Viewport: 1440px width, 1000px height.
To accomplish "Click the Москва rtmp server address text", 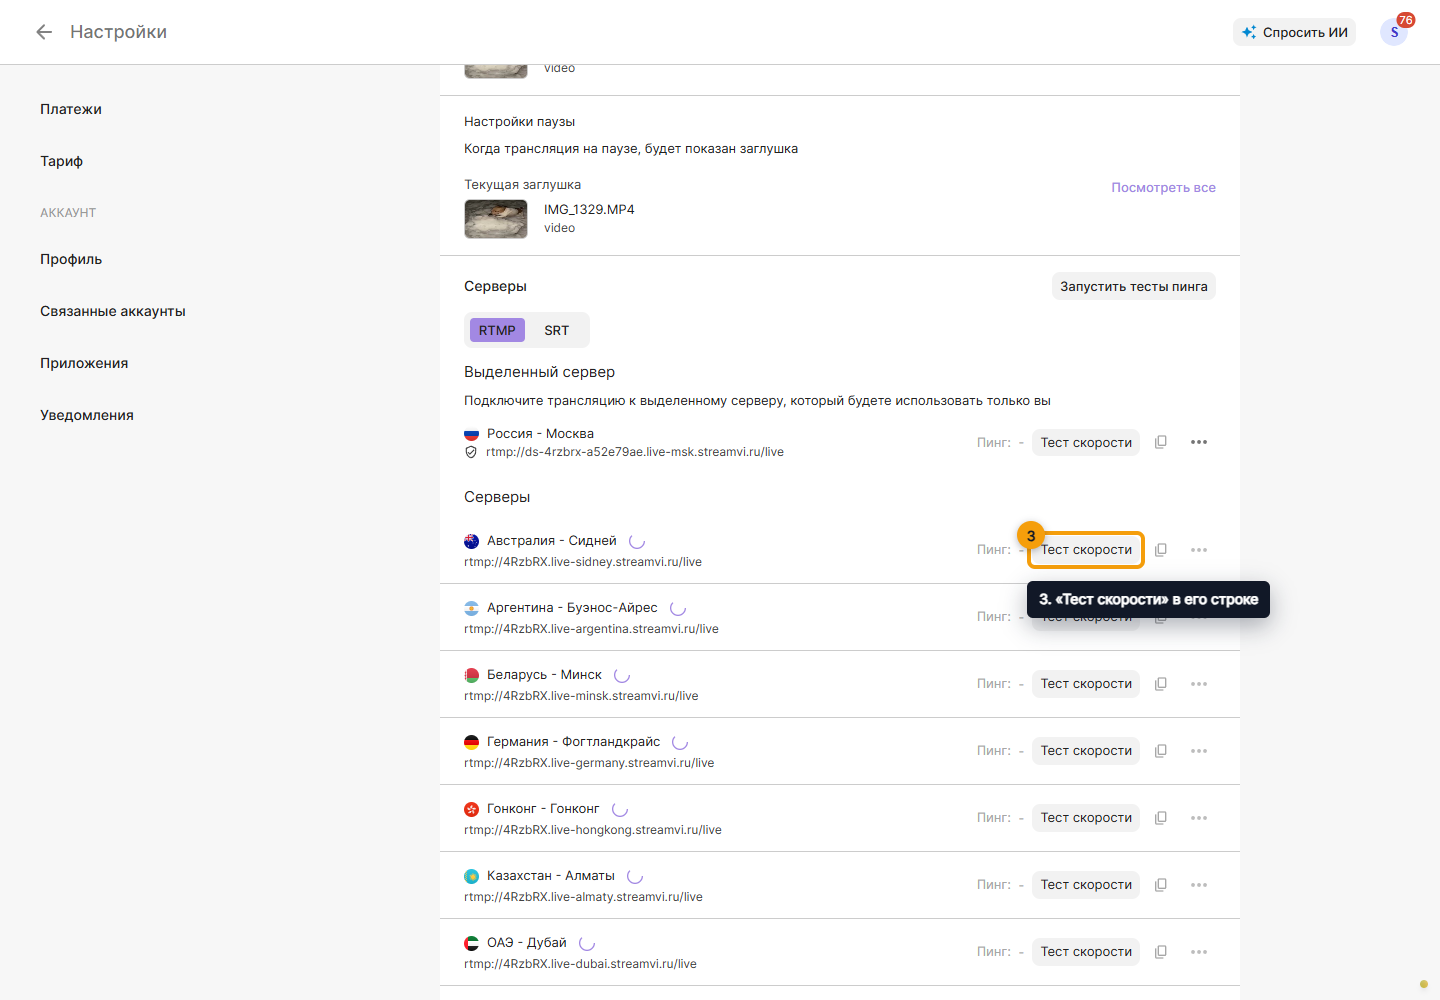I will pos(635,452).
